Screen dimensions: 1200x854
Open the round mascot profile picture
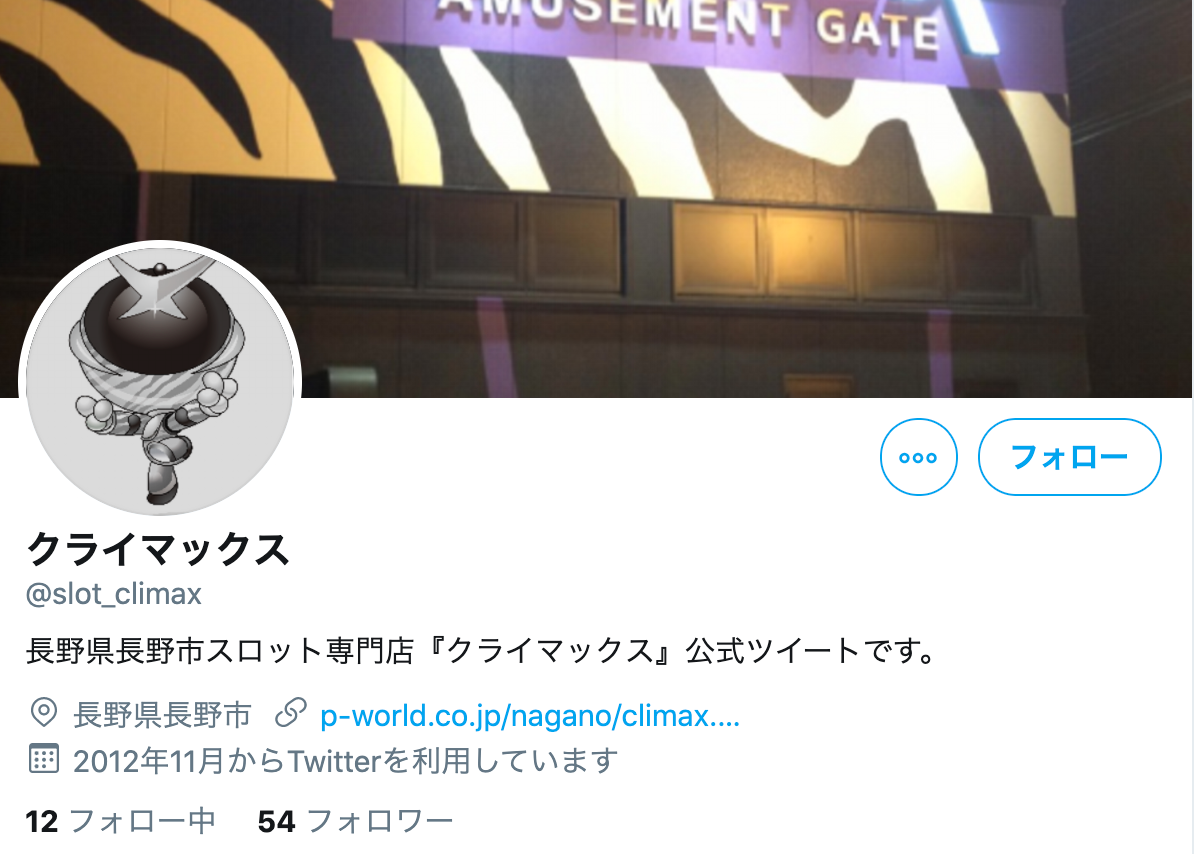(x=160, y=380)
